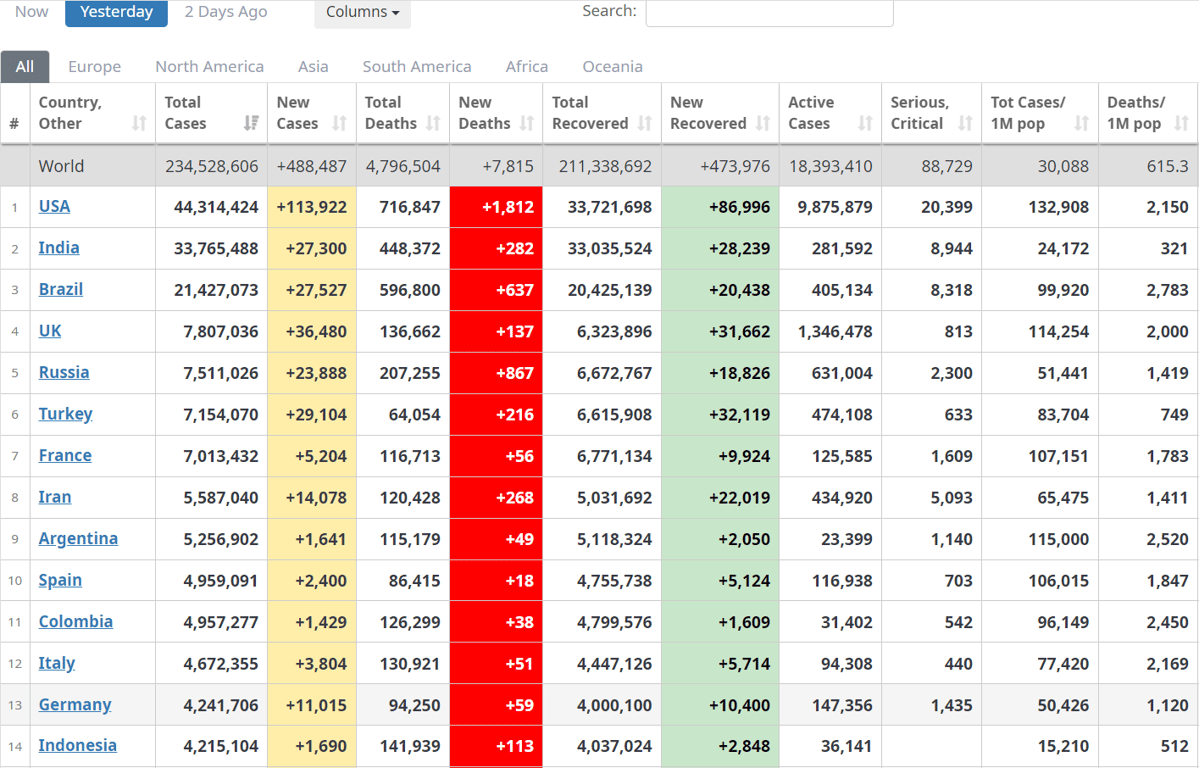Click USA new deaths cell +1,812
The height and width of the screenshot is (768, 1199).
coord(496,207)
